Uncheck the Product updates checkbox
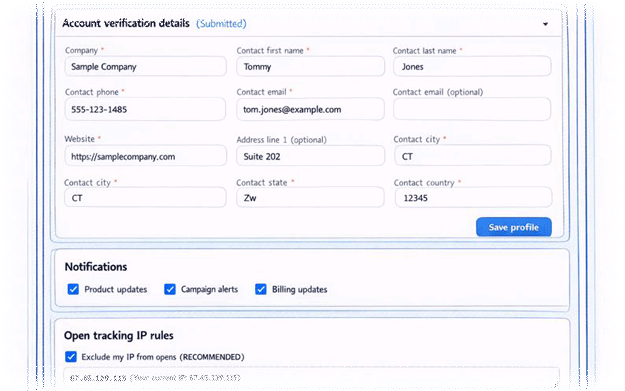The width and height of the screenshot is (625, 391). point(73,289)
